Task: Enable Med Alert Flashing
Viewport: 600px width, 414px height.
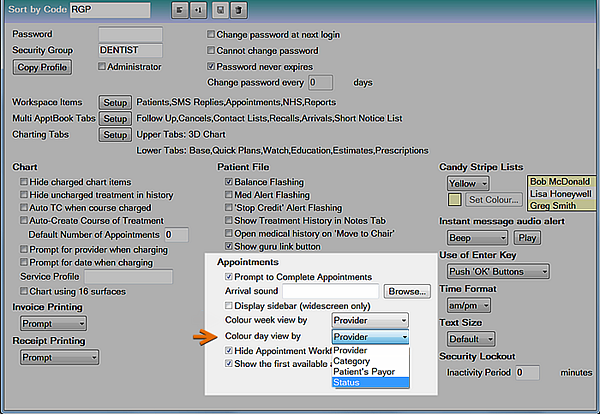Action: tap(229, 194)
